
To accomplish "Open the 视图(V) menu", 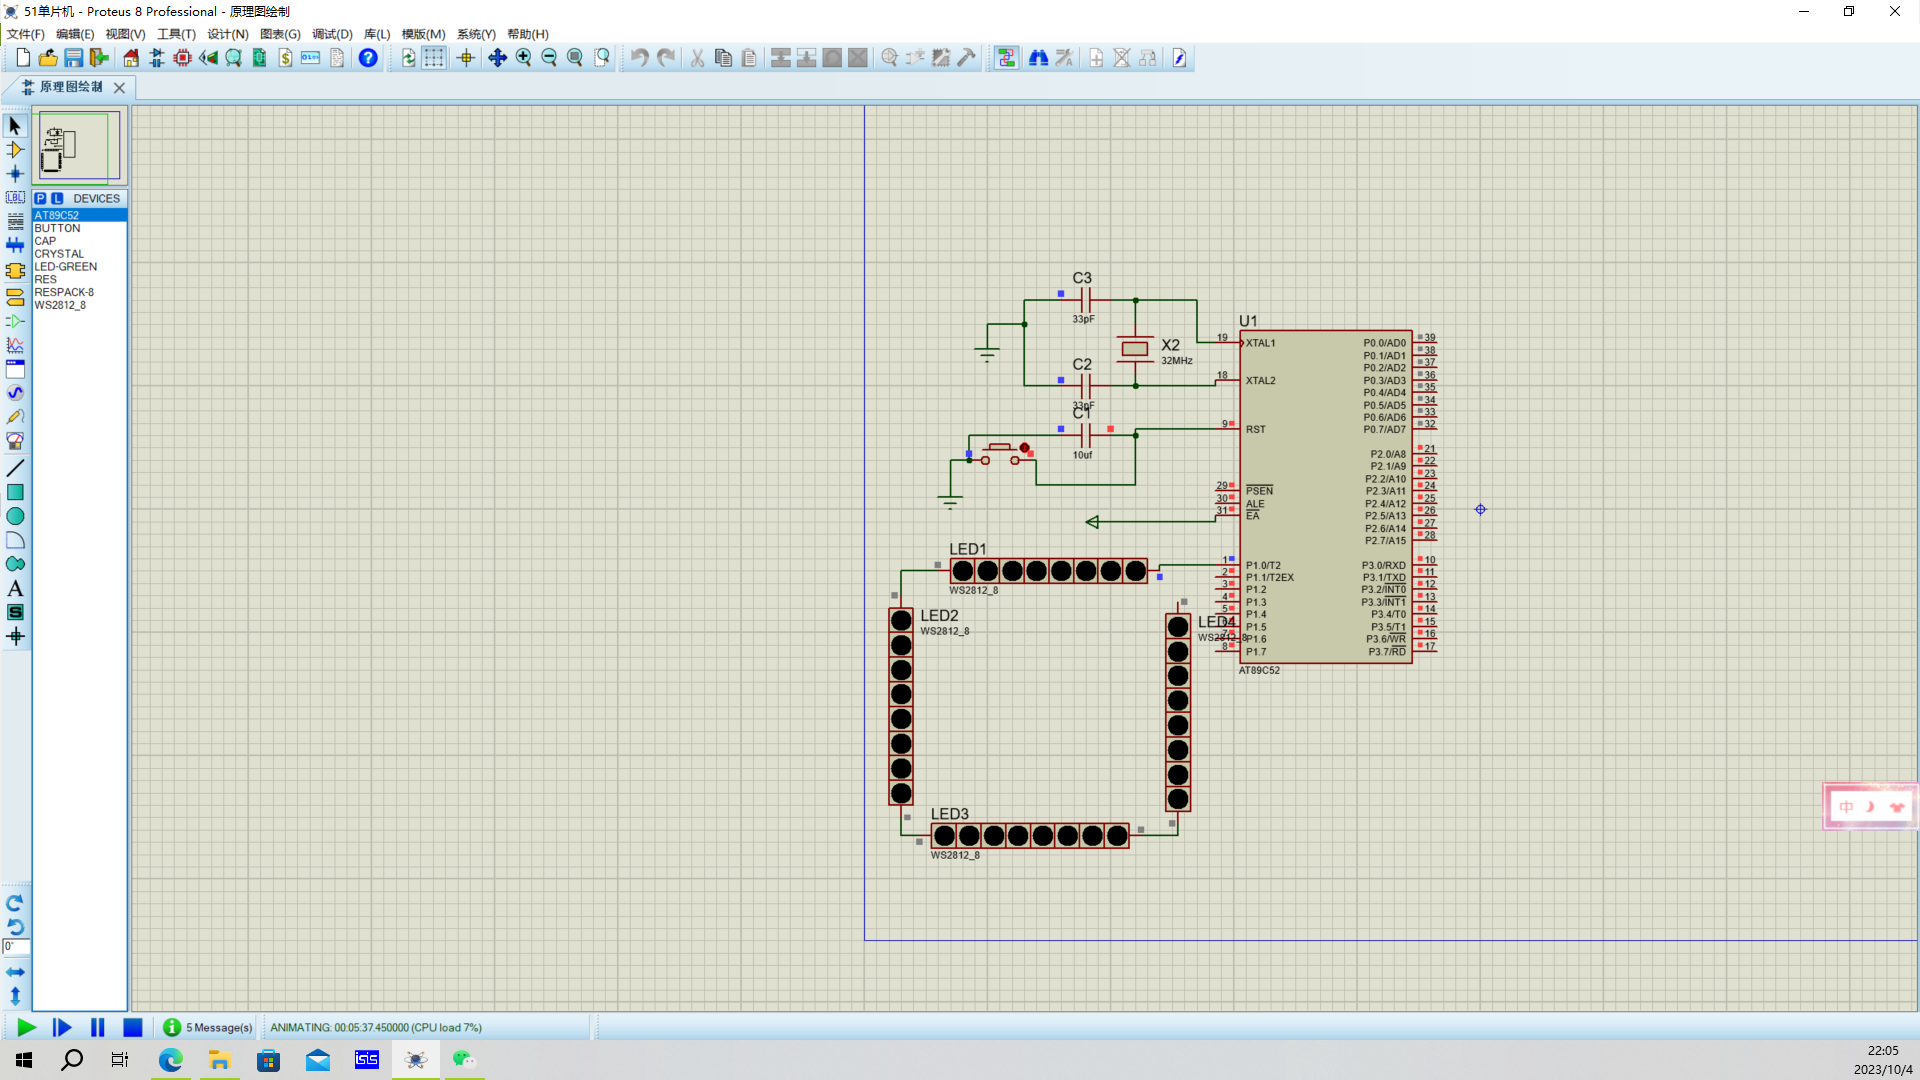I will pos(126,34).
